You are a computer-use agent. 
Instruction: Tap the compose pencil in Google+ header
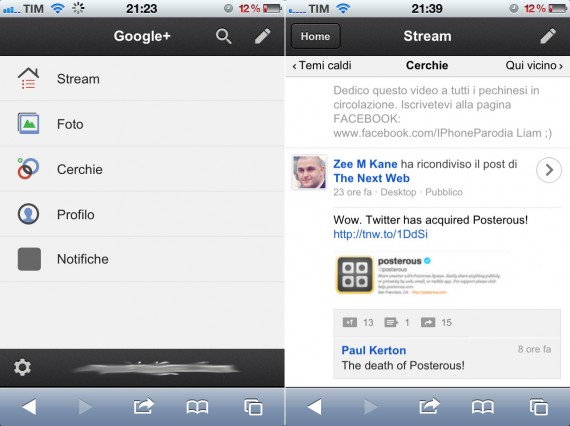[262, 36]
